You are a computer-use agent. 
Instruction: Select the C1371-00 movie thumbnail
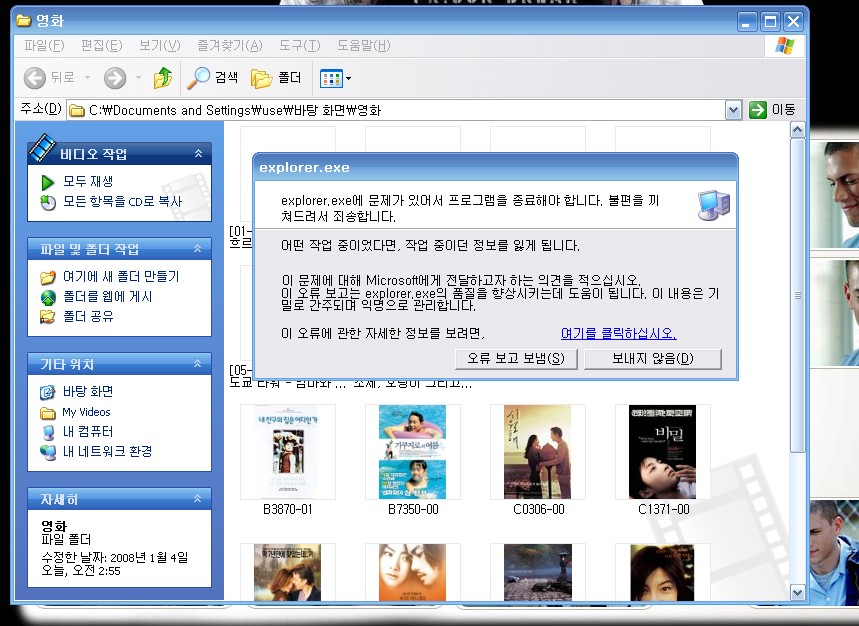coord(662,452)
